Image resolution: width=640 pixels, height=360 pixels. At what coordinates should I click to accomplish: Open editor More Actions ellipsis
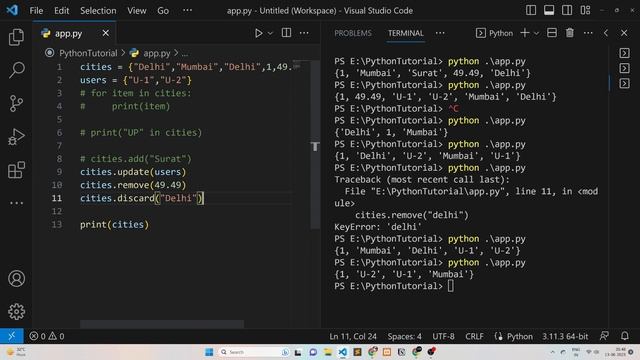pyautogui.click(x=304, y=33)
